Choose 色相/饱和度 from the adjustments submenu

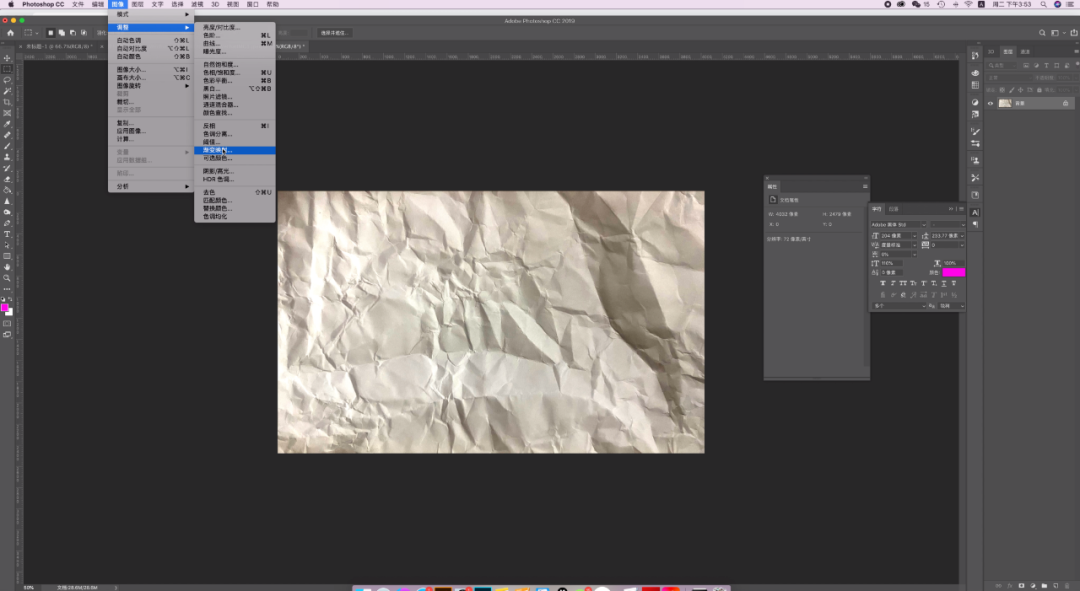coord(221,72)
